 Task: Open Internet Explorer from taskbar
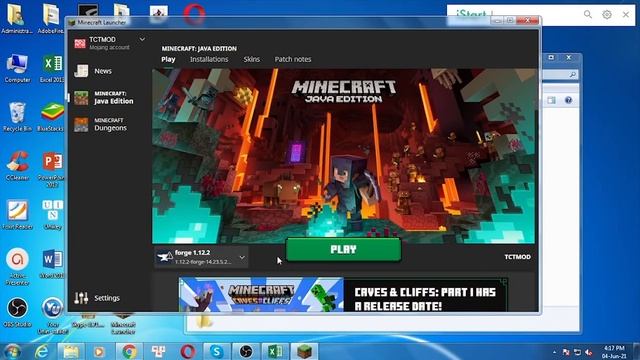click(41, 351)
